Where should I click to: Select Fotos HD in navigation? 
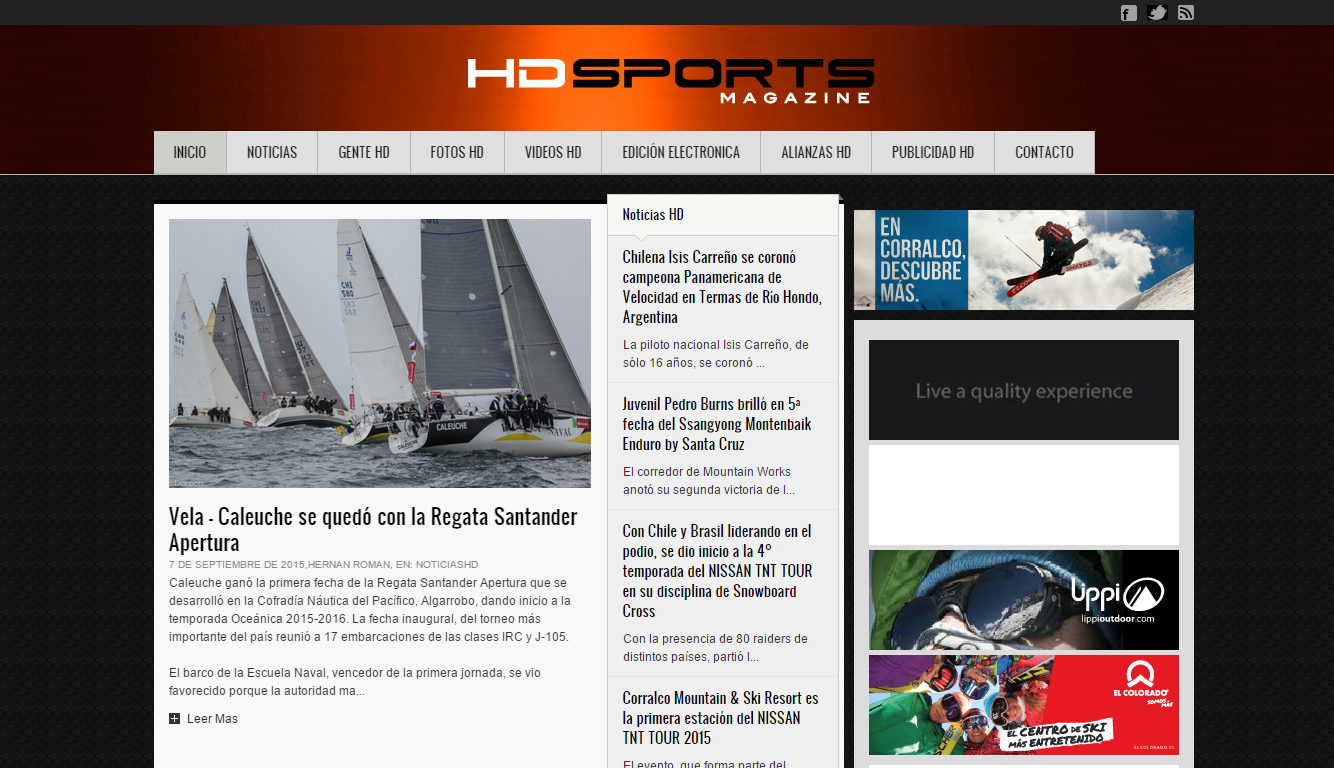point(457,153)
